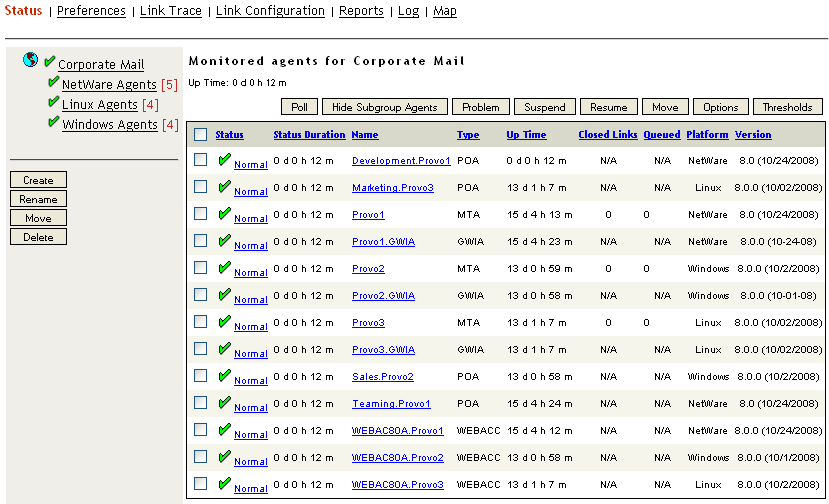The height and width of the screenshot is (504, 829).
Task: Expand the NetWare Agents group
Action: pos(109,85)
